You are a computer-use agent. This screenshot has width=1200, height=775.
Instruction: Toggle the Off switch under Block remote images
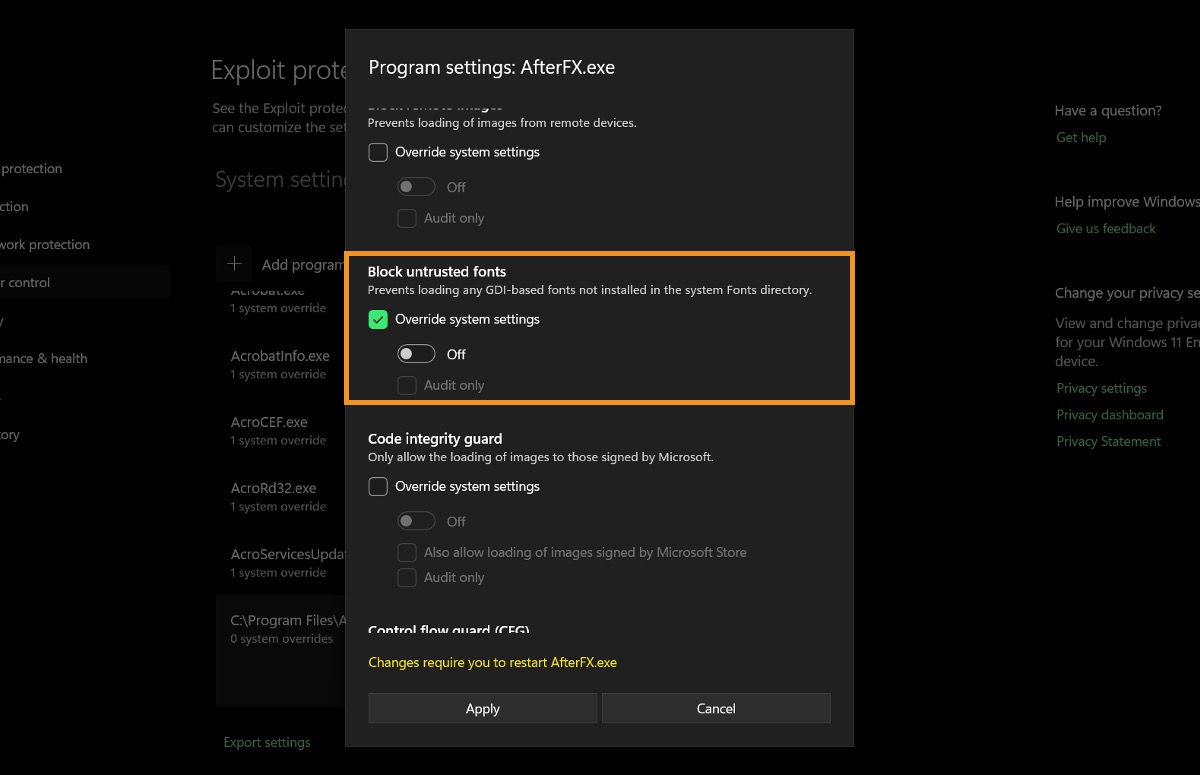pyautogui.click(x=415, y=186)
